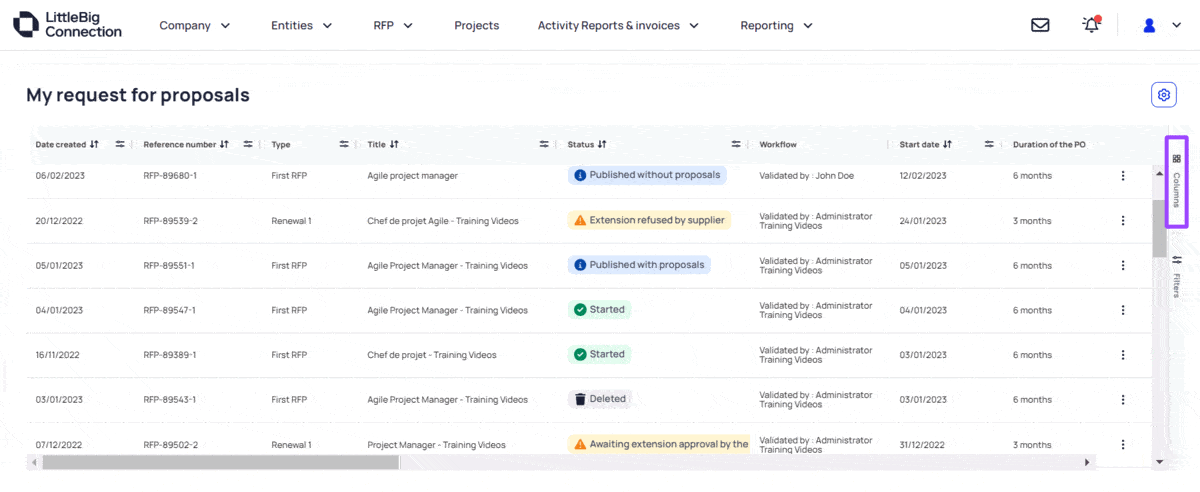Open row actions menu for RFP-89543-1

[1123, 400]
